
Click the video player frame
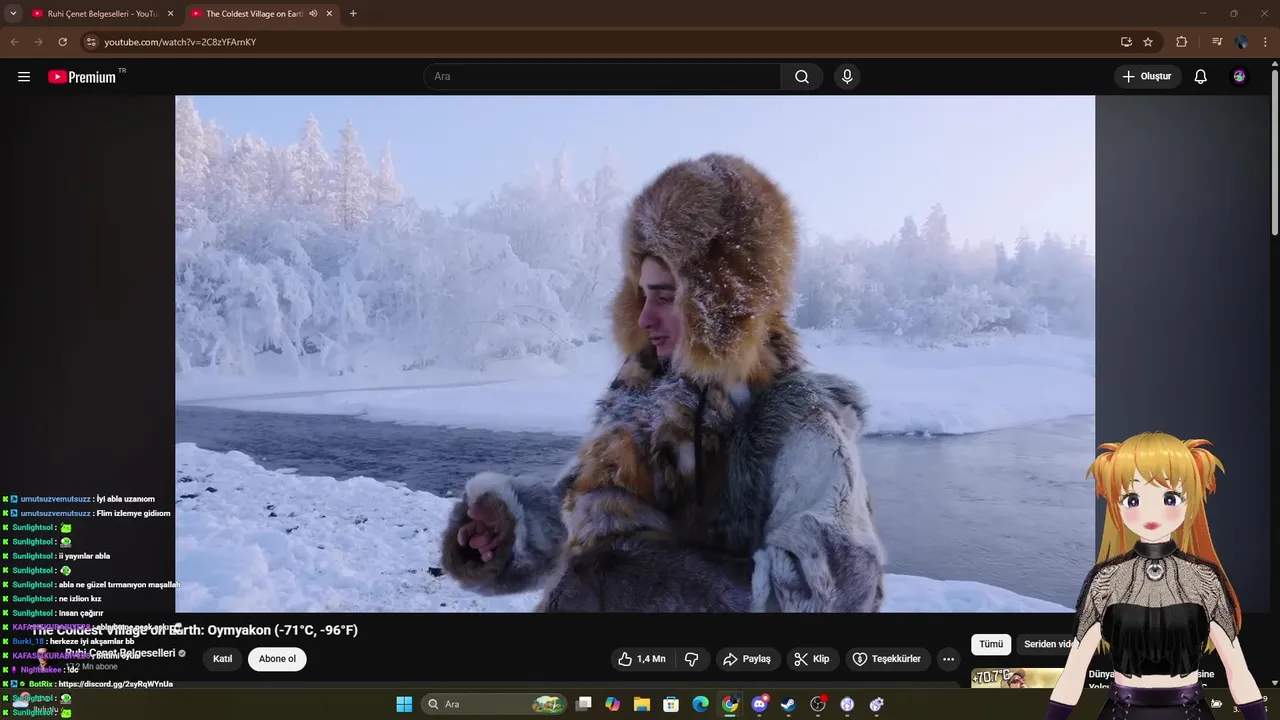click(x=635, y=354)
